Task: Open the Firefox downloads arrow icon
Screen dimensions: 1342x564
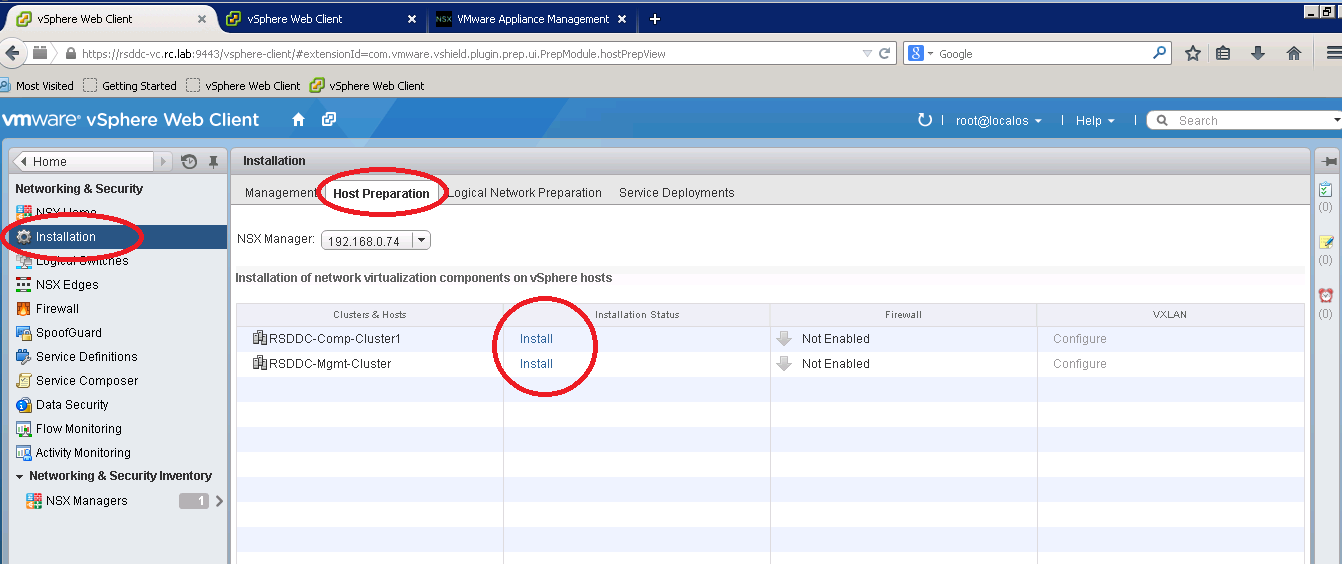Action: [1258, 54]
